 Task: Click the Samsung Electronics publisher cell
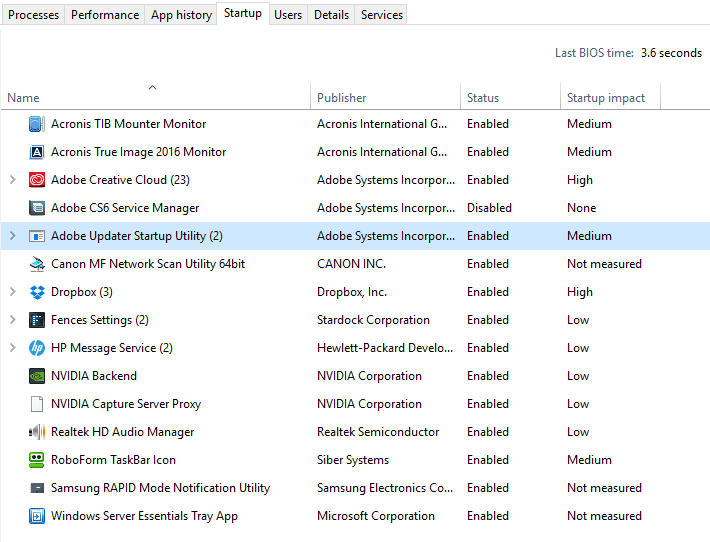(x=385, y=488)
